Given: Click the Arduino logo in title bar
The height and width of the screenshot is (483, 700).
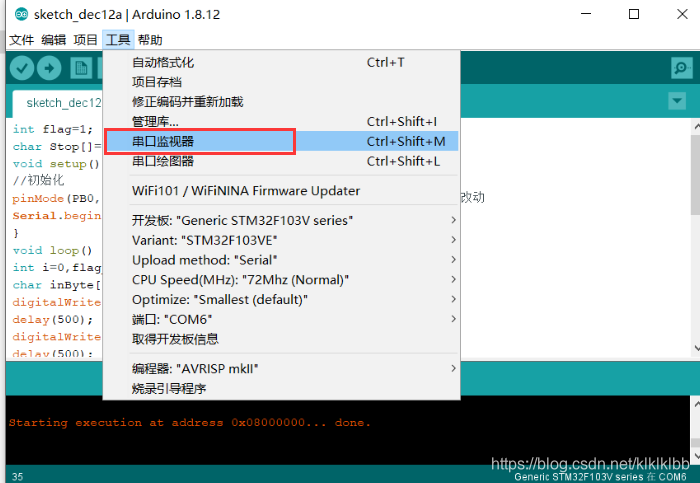Looking at the screenshot, I should [x=21, y=14].
